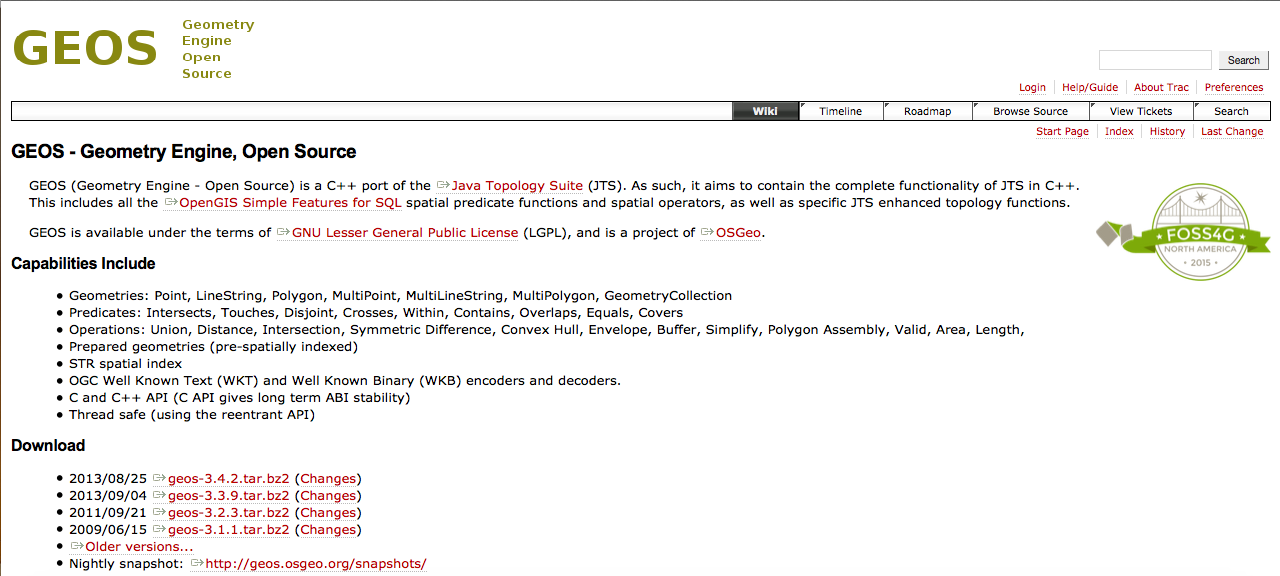1280x576 pixels.
Task: Follow the Java Topology Suite link
Action: coord(510,186)
